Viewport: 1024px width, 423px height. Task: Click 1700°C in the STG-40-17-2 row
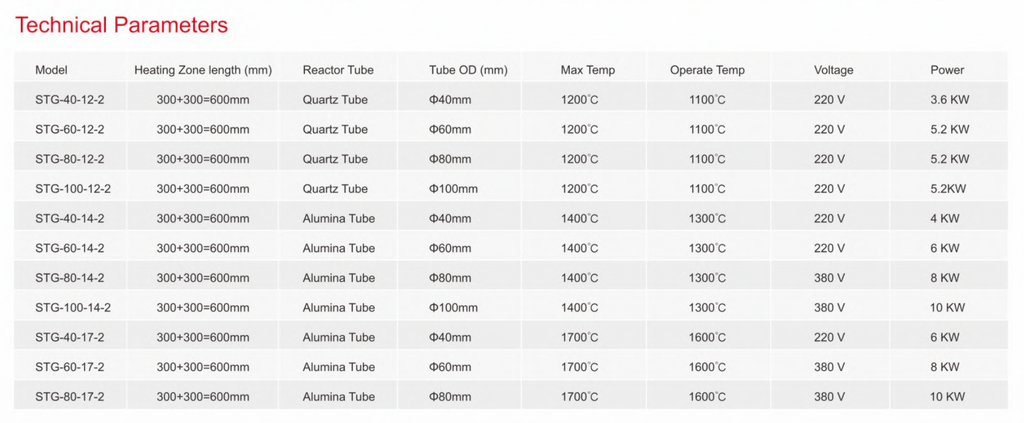pos(579,337)
